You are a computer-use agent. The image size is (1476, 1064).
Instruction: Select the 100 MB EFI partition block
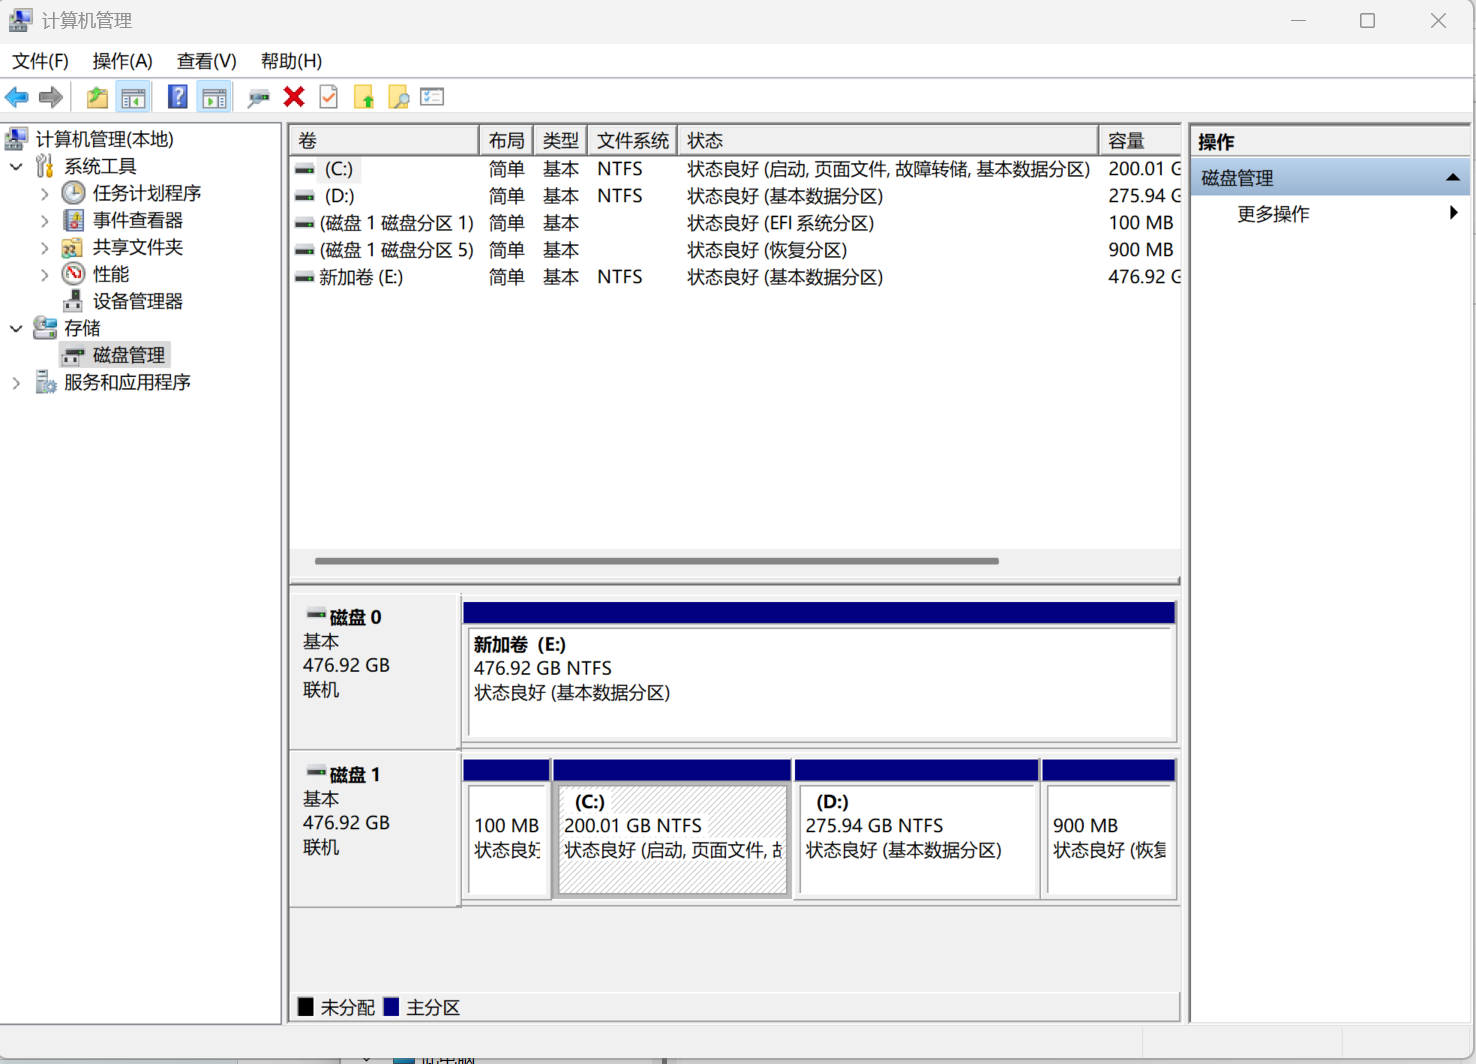point(506,828)
